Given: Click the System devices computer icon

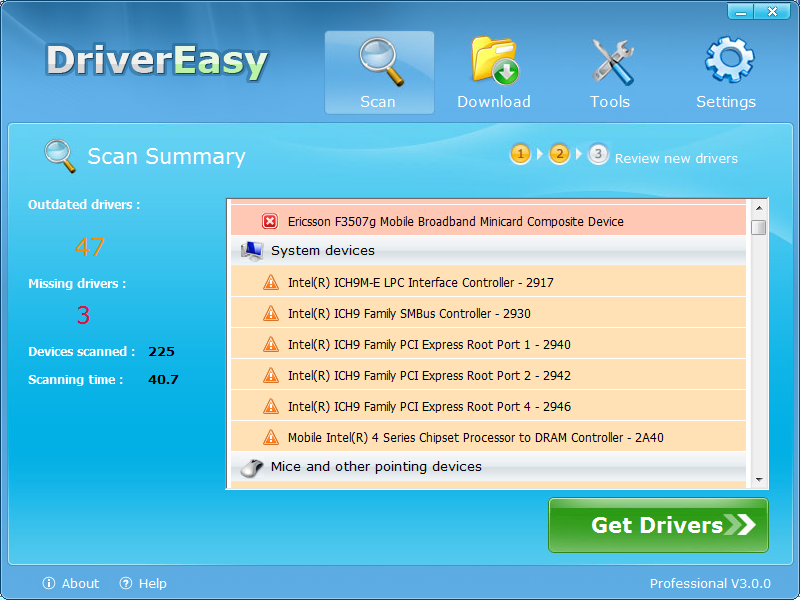Looking at the screenshot, I should point(252,251).
